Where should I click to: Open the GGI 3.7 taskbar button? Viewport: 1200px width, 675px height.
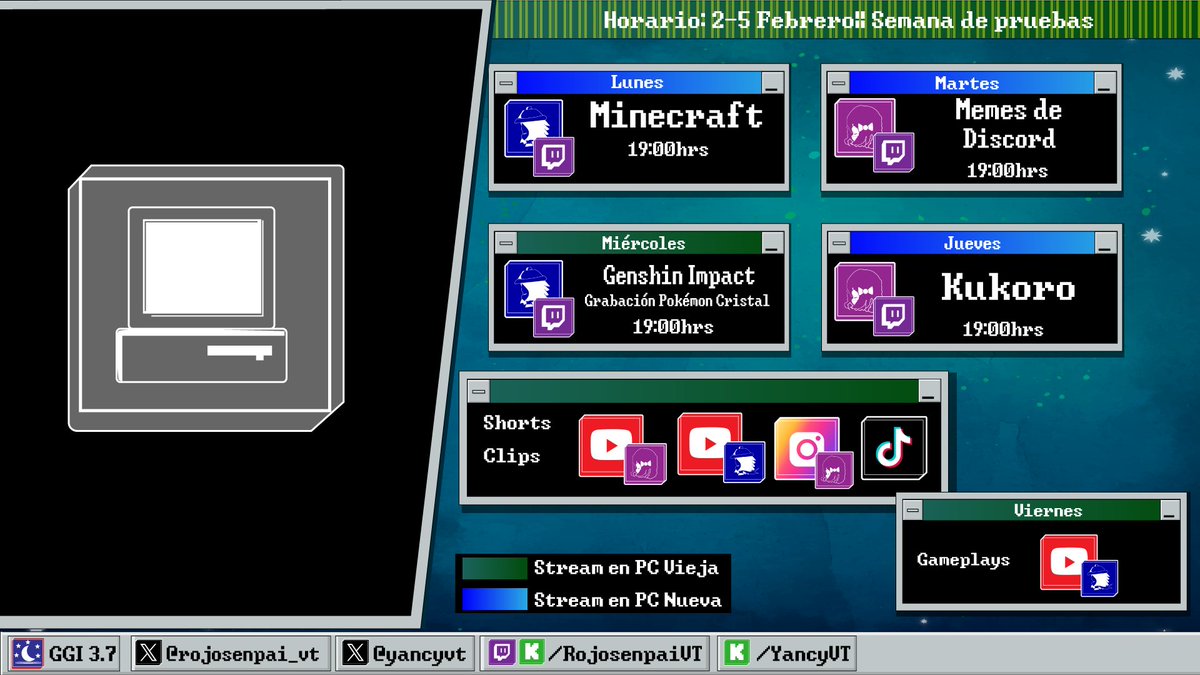[x=64, y=655]
